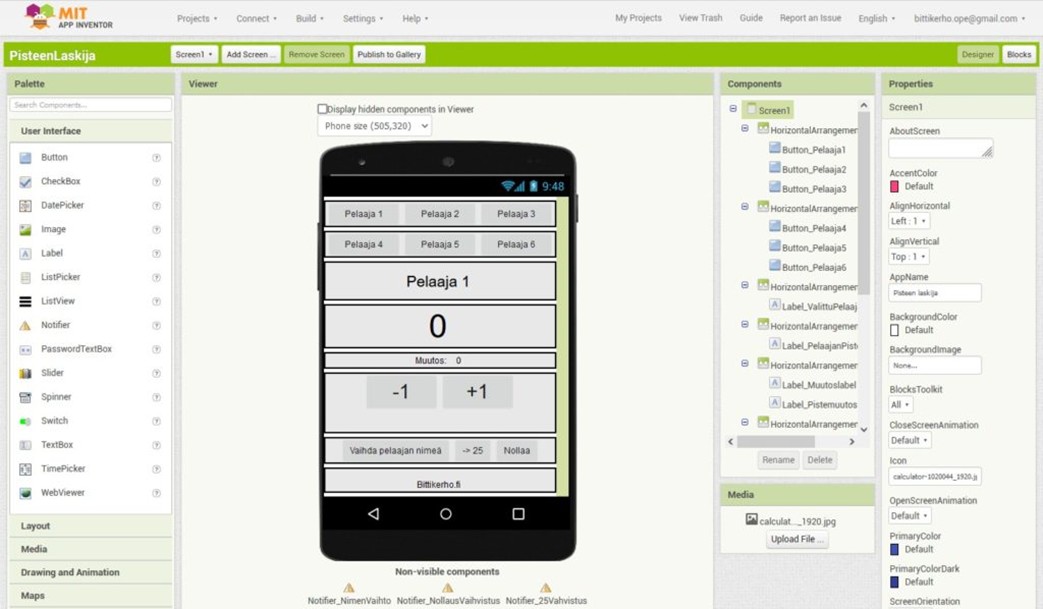Select Button_Pelaaja1 in Components tree
1043x609 pixels.
[814, 150]
